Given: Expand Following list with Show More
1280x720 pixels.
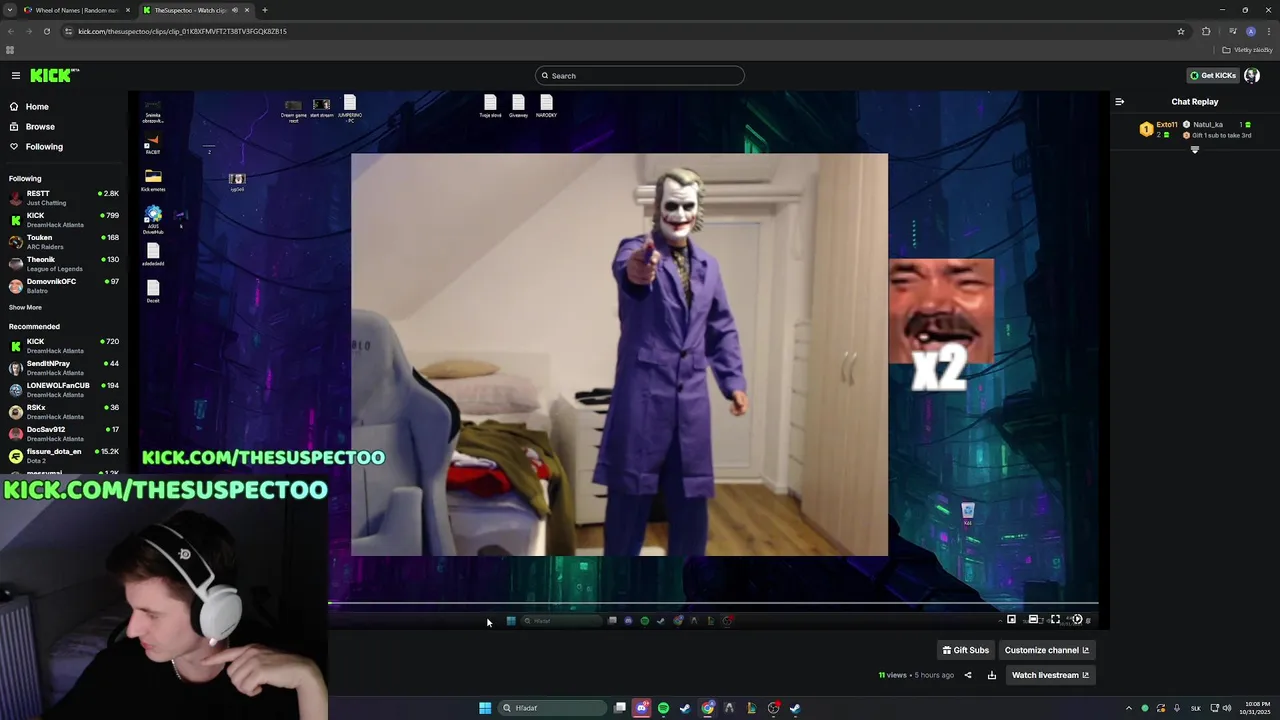Looking at the screenshot, I should [25, 307].
